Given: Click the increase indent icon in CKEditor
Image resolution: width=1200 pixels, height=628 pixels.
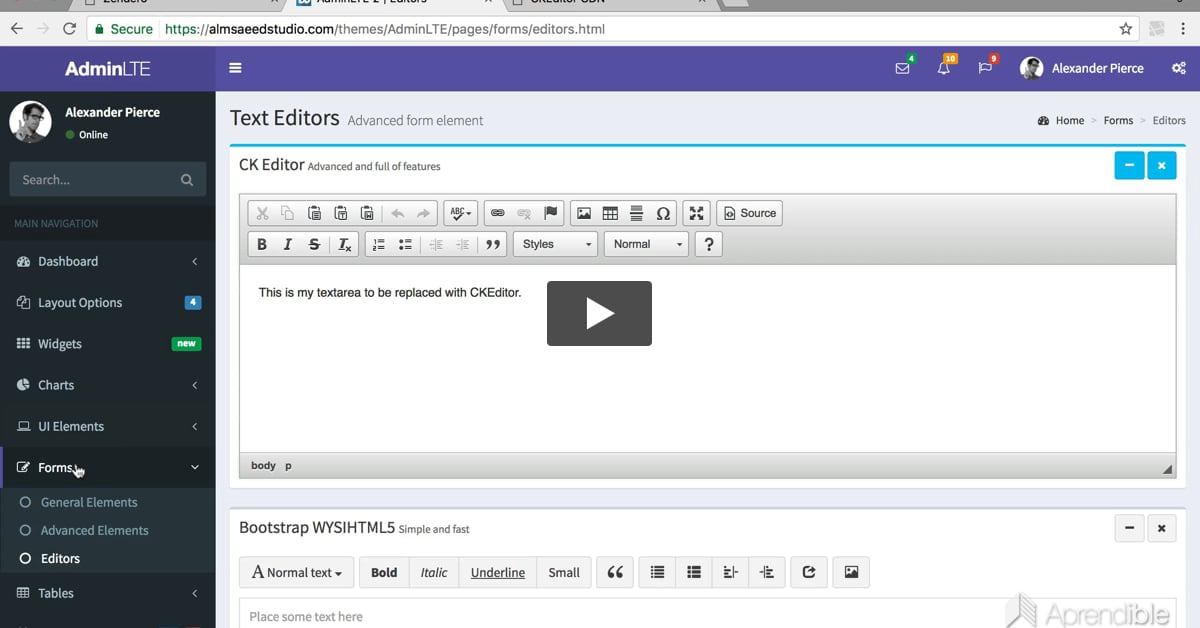Looking at the screenshot, I should coord(462,244).
